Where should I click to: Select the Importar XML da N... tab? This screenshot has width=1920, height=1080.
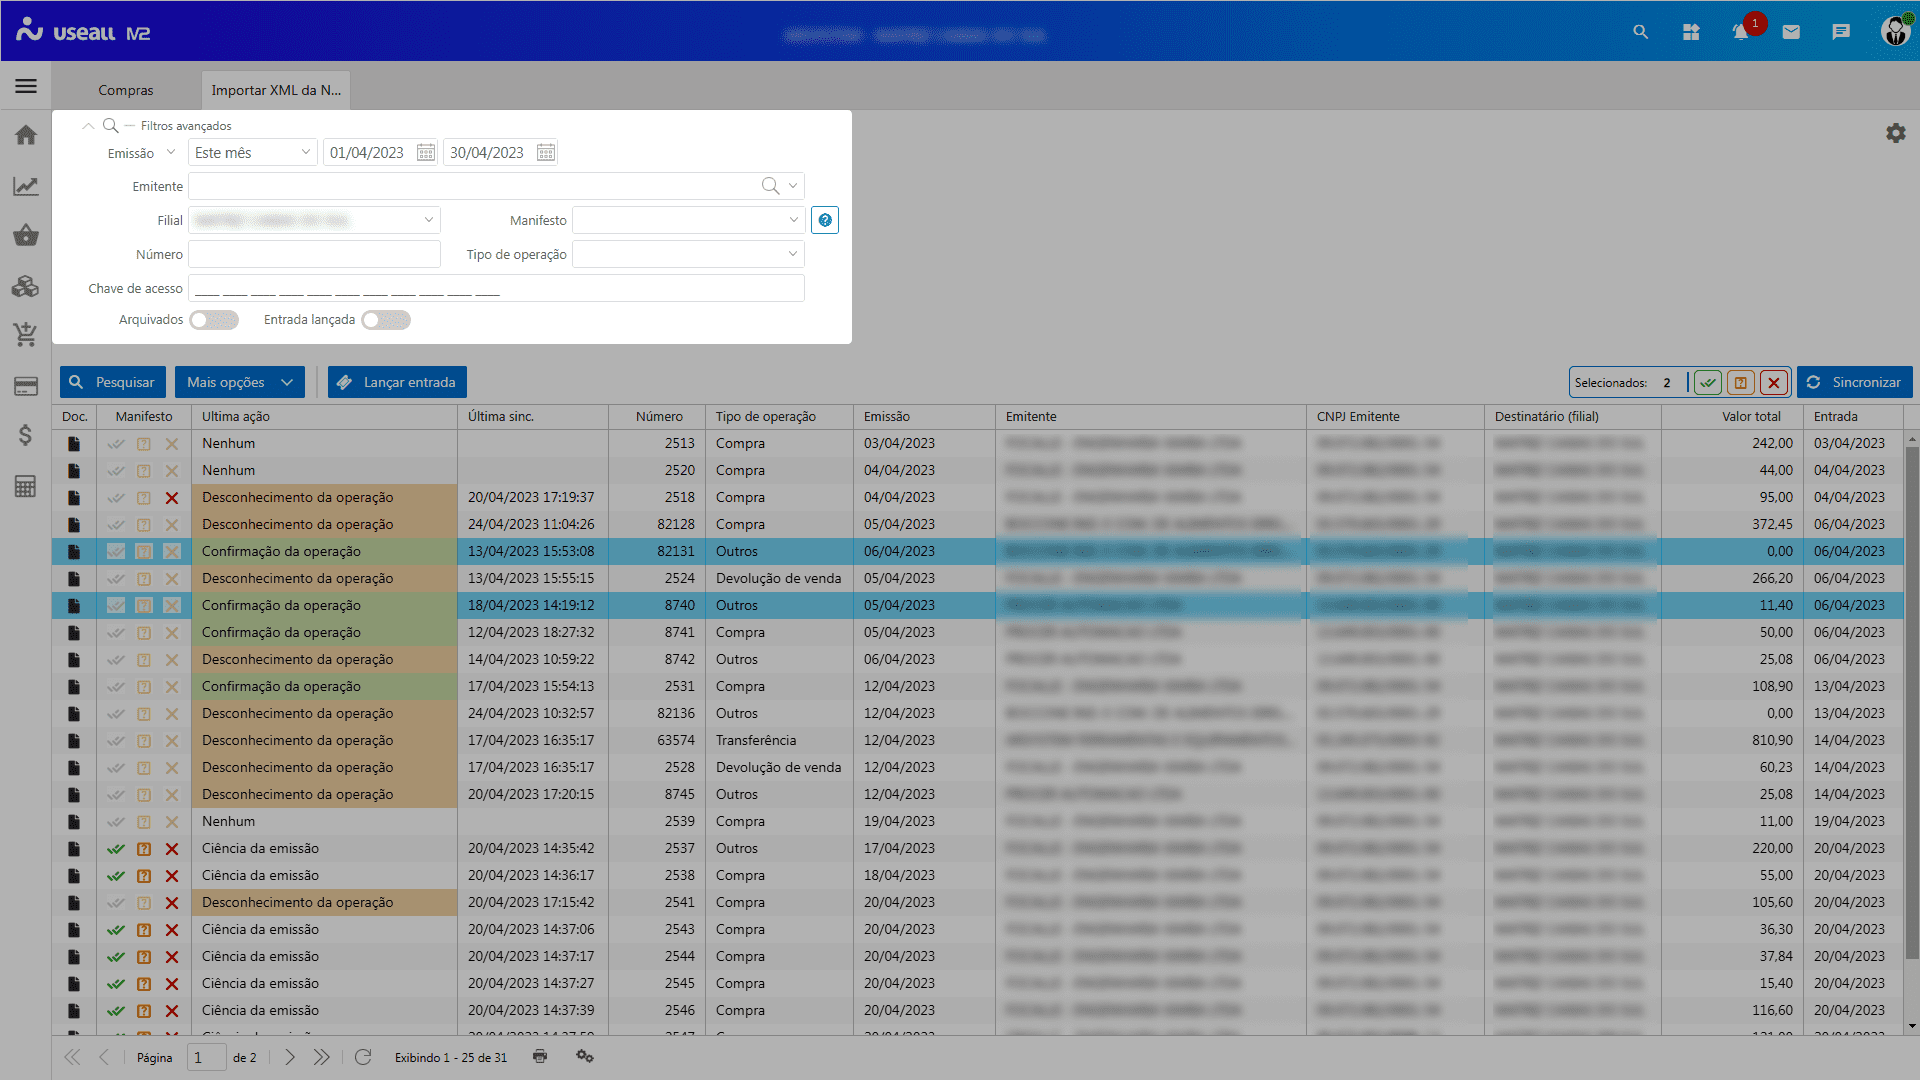(x=276, y=90)
